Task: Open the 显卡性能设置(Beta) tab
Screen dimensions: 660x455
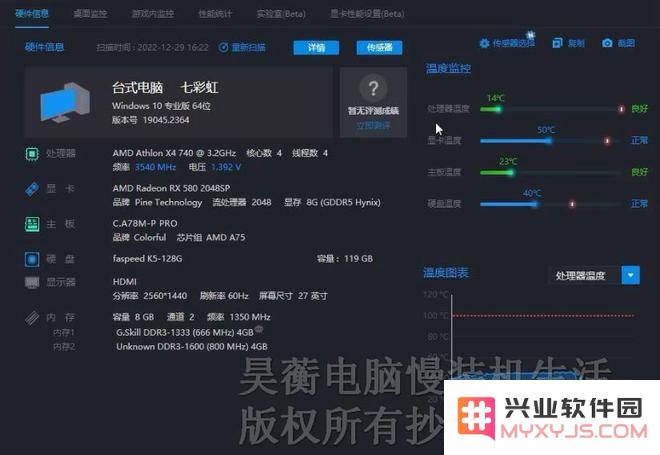Action: pyautogui.click(x=367, y=14)
